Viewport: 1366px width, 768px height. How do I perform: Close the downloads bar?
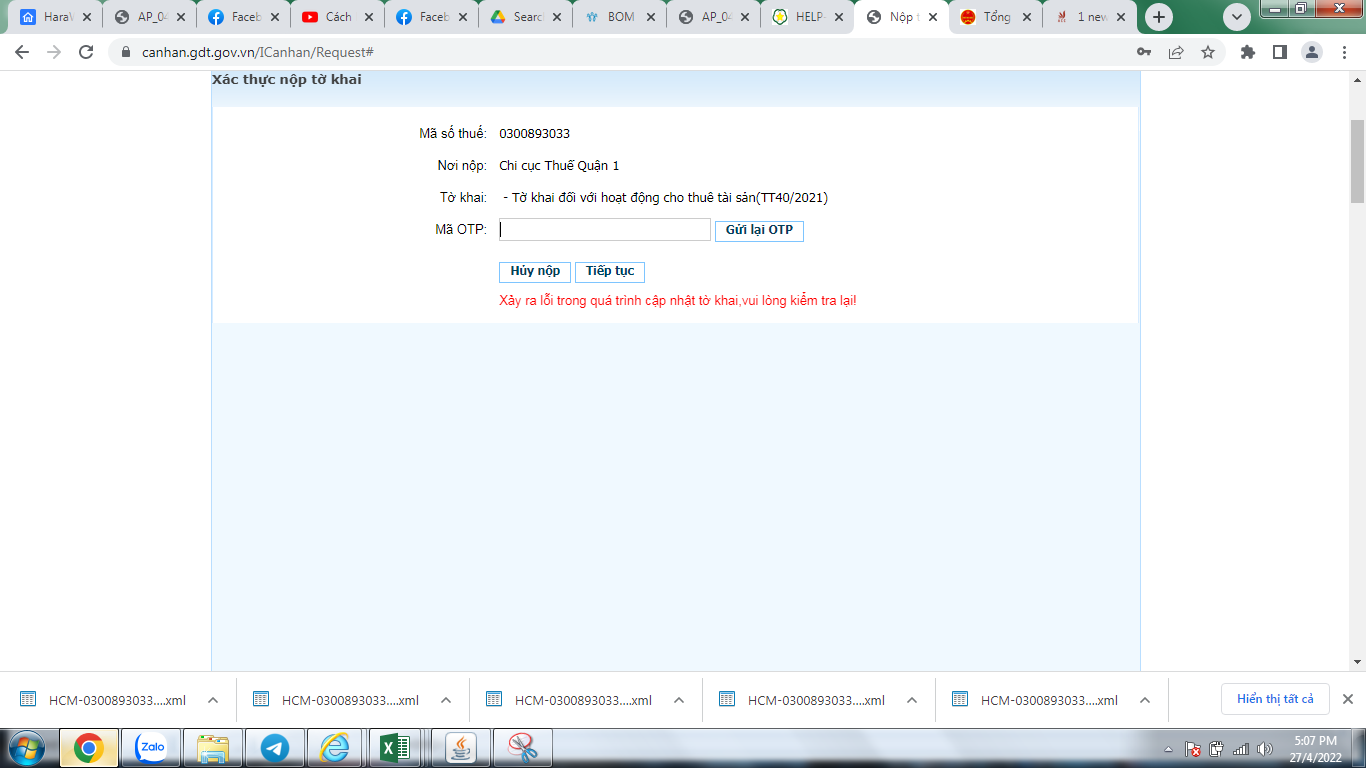click(x=1347, y=699)
